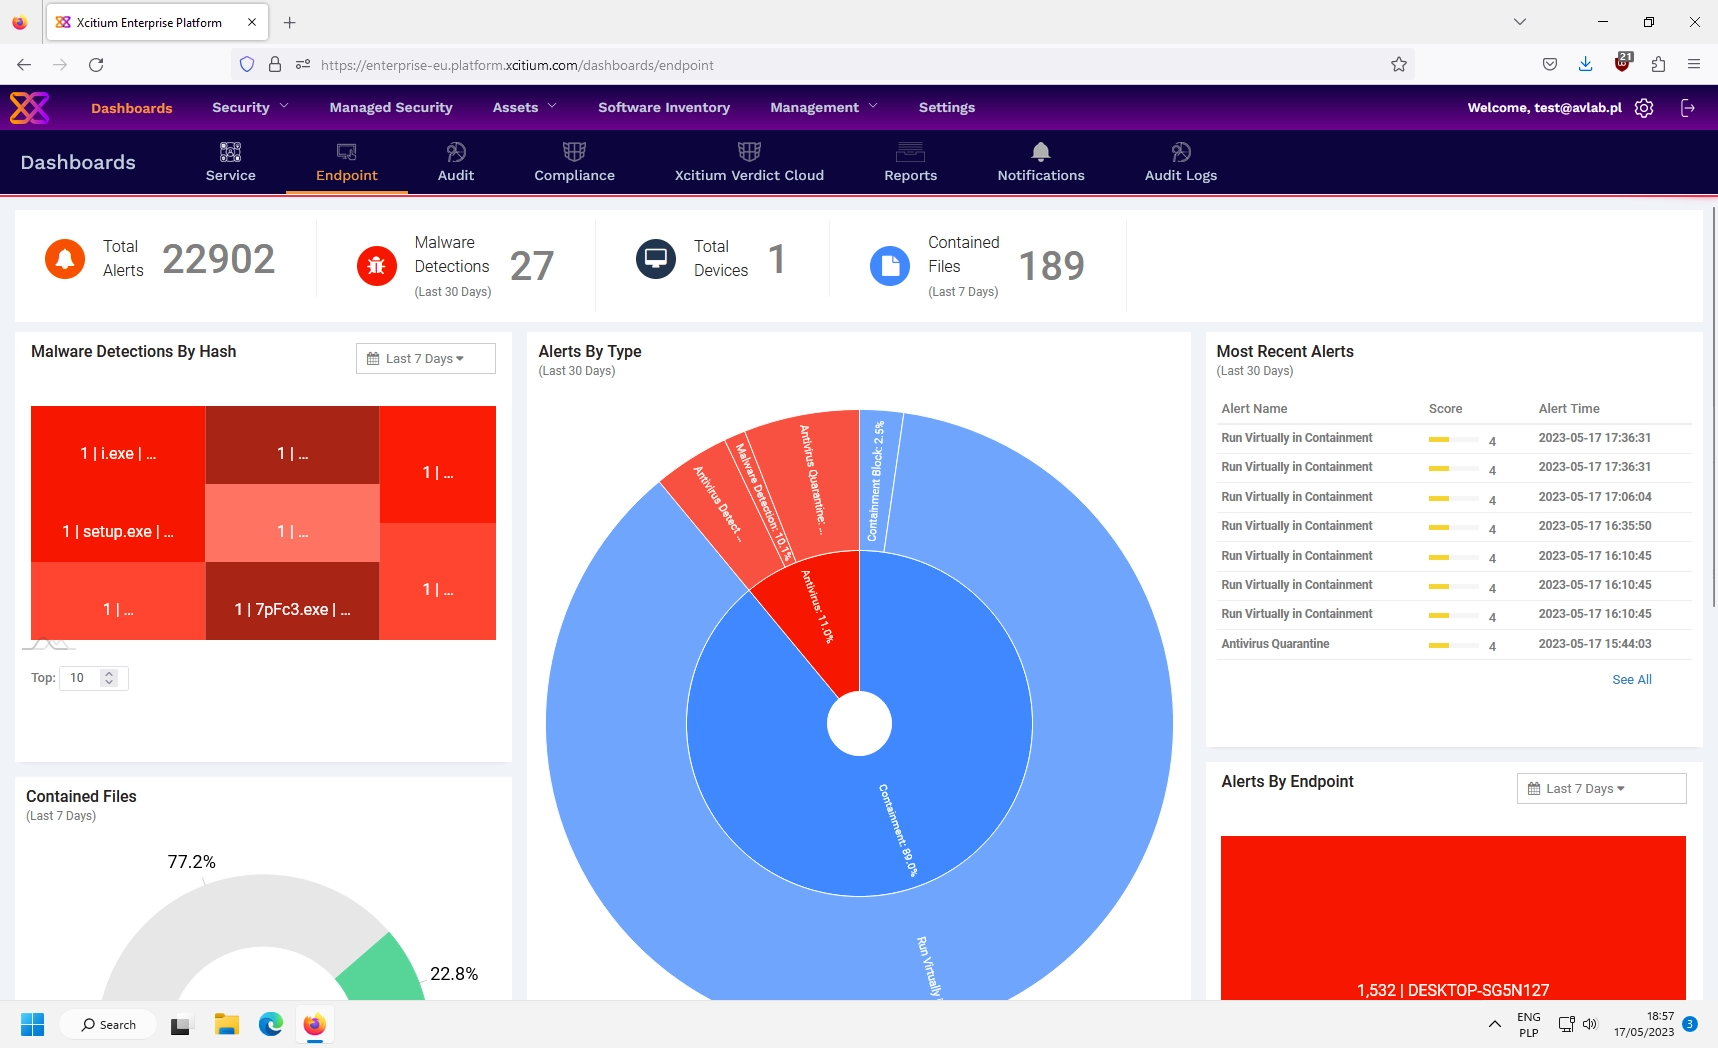The image size is (1718, 1048).
Task: Expand the Management menu
Action: tap(823, 107)
